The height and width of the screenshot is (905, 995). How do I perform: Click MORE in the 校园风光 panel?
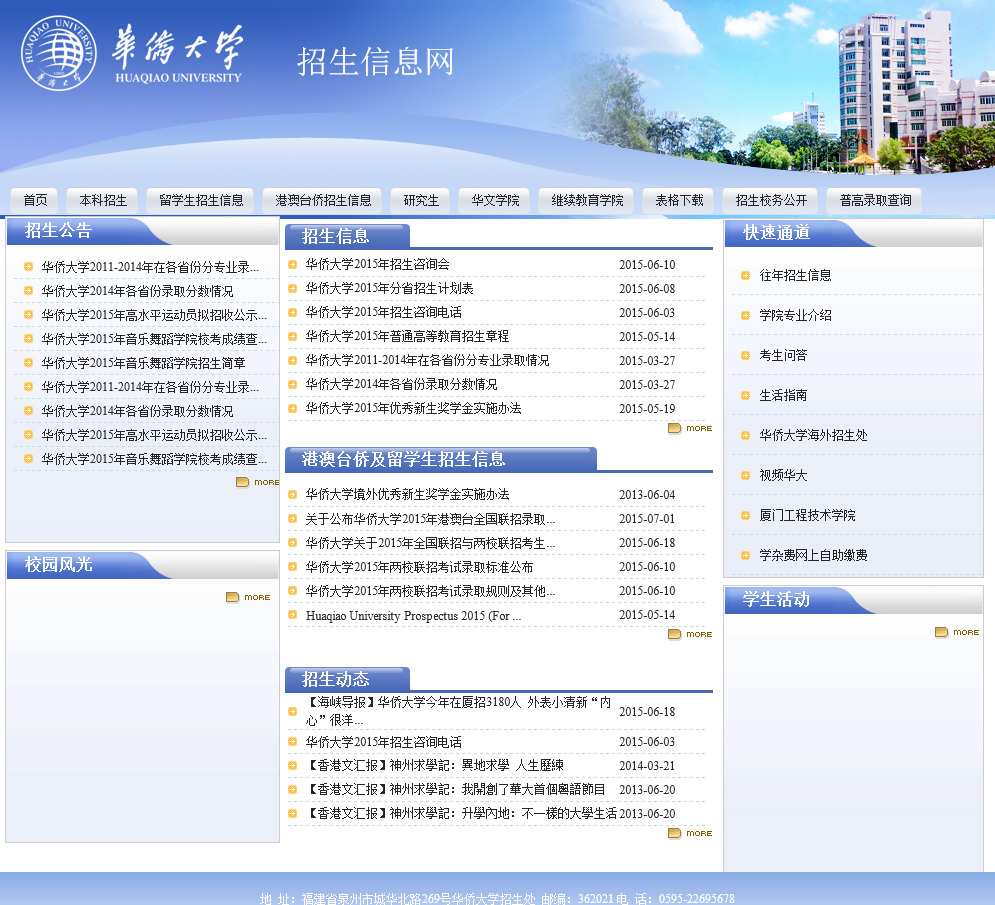(248, 597)
